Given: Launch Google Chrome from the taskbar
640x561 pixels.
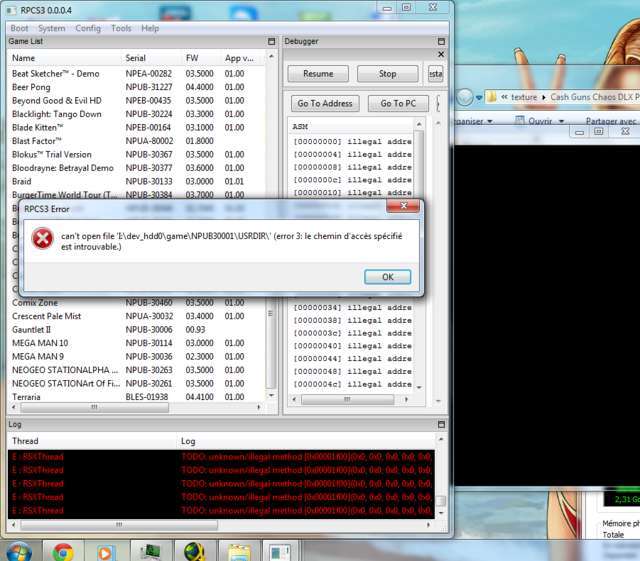Looking at the screenshot, I should tap(63, 551).
